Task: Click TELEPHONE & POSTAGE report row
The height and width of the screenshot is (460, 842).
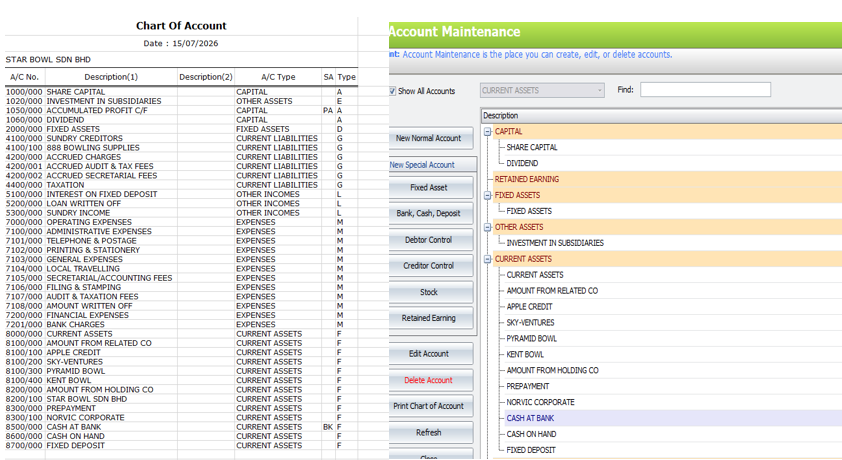Action: [x=91, y=241]
